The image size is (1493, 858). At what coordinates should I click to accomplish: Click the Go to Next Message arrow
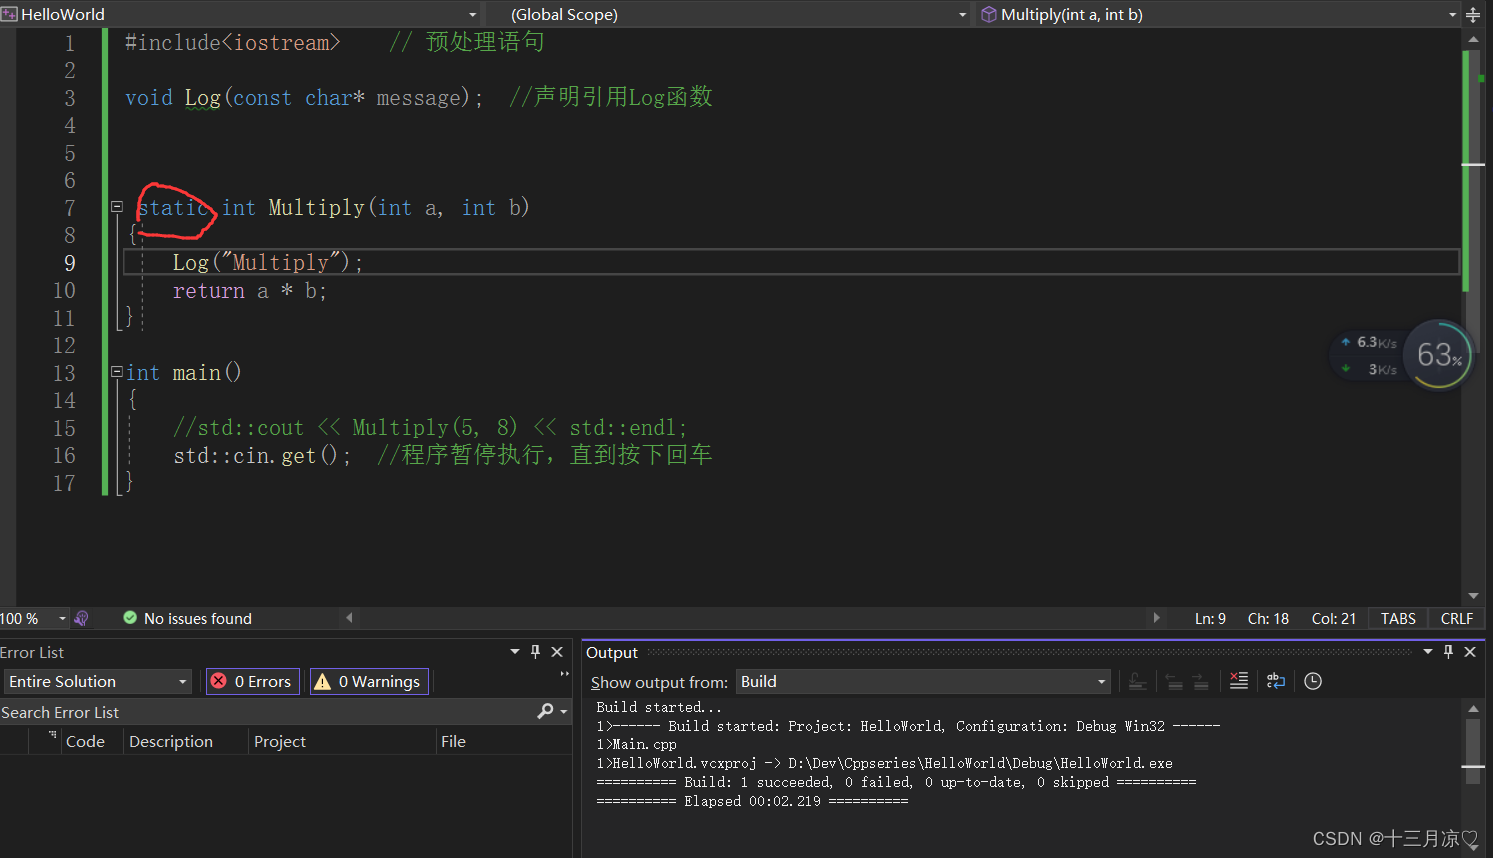[x=1199, y=681]
